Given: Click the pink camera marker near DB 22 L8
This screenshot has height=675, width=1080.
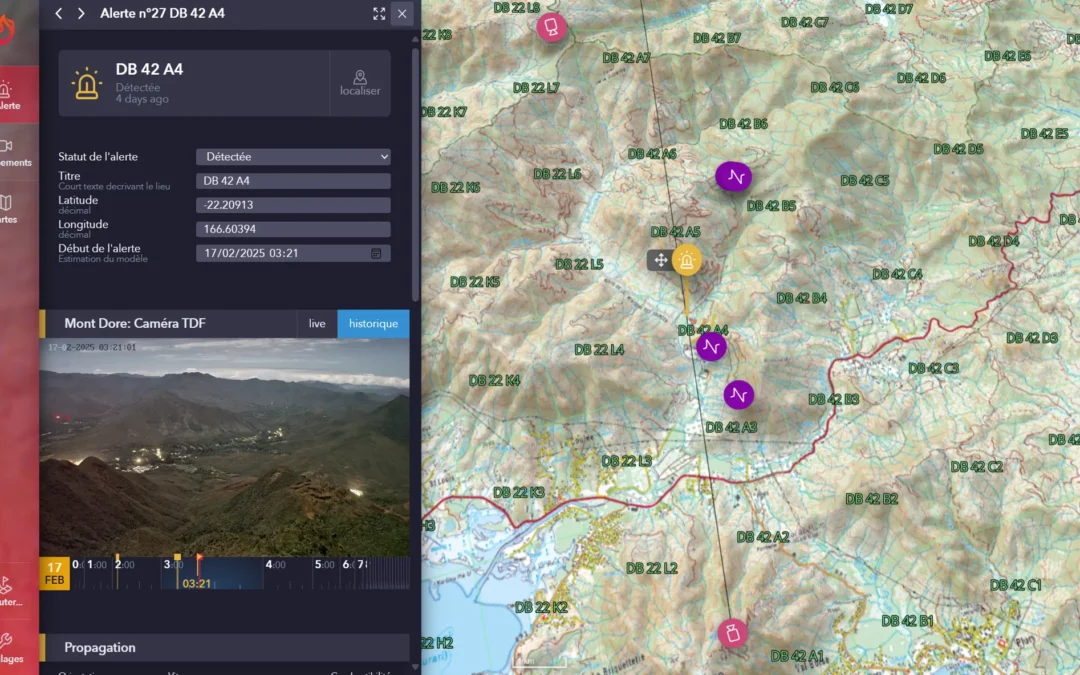Looking at the screenshot, I should pos(551,26).
